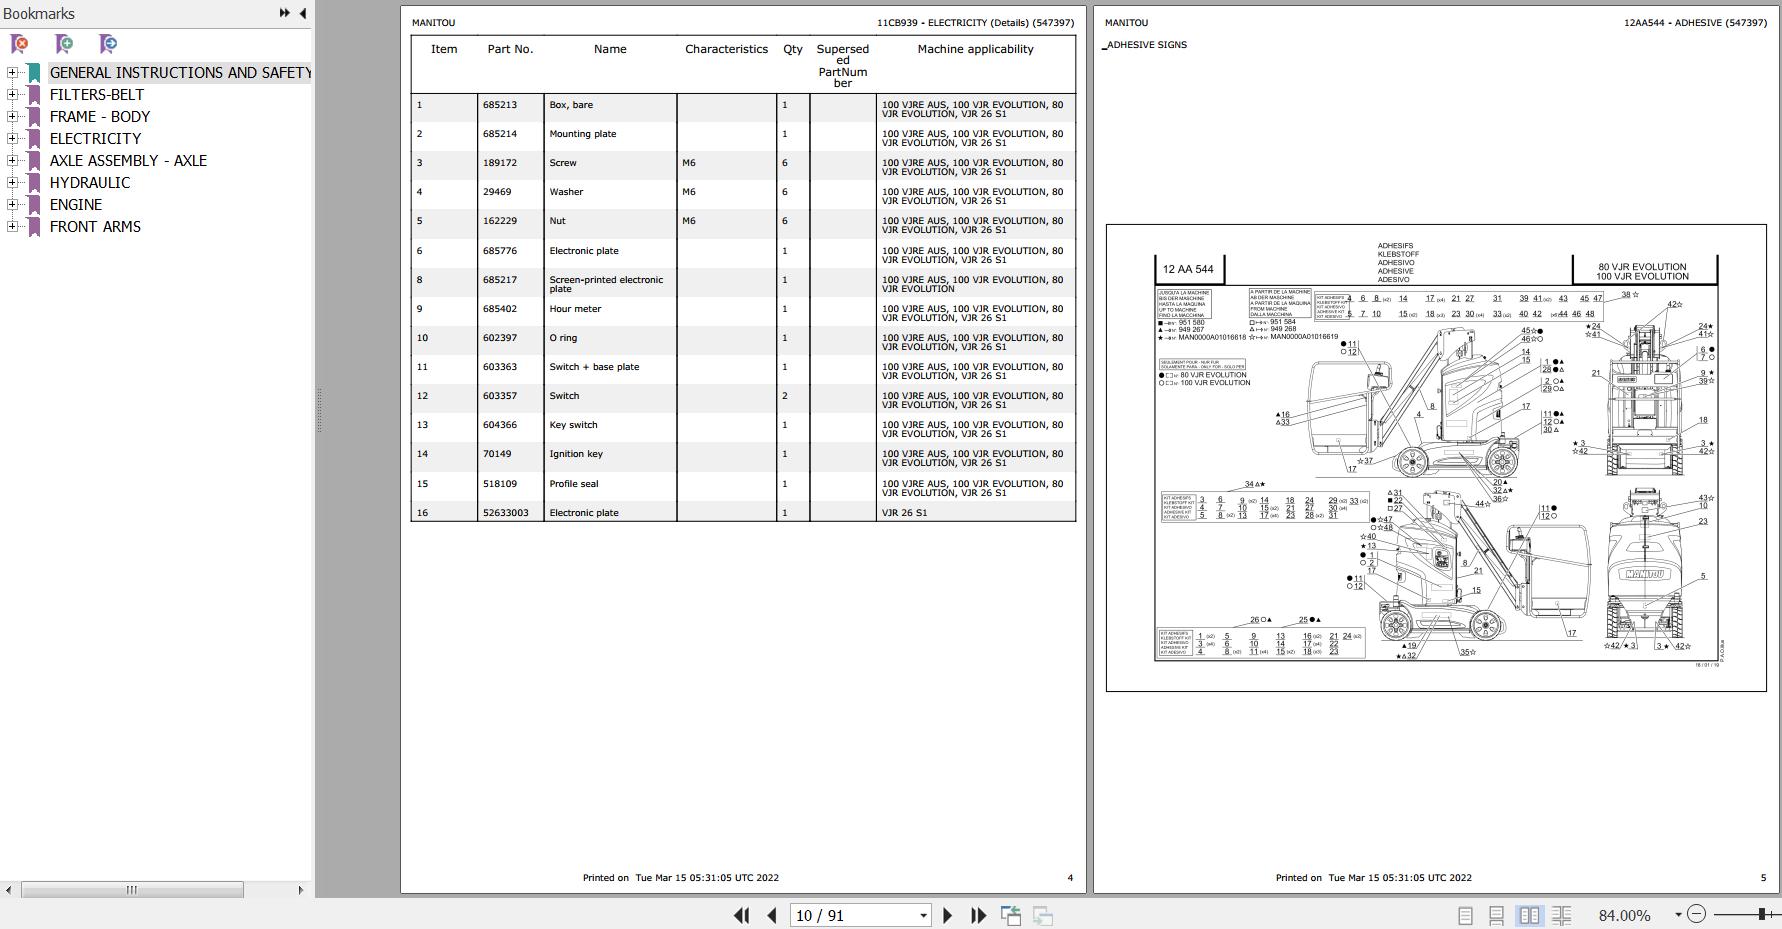1782x929 pixels.
Task: Switch to single page view
Action: (1465, 915)
